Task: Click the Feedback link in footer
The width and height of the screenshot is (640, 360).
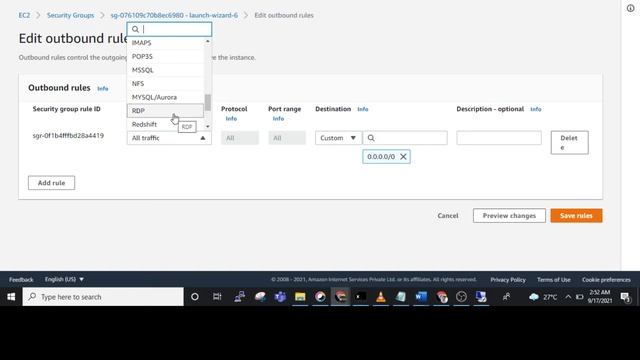Action: pyautogui.click(x=21, y=280)
